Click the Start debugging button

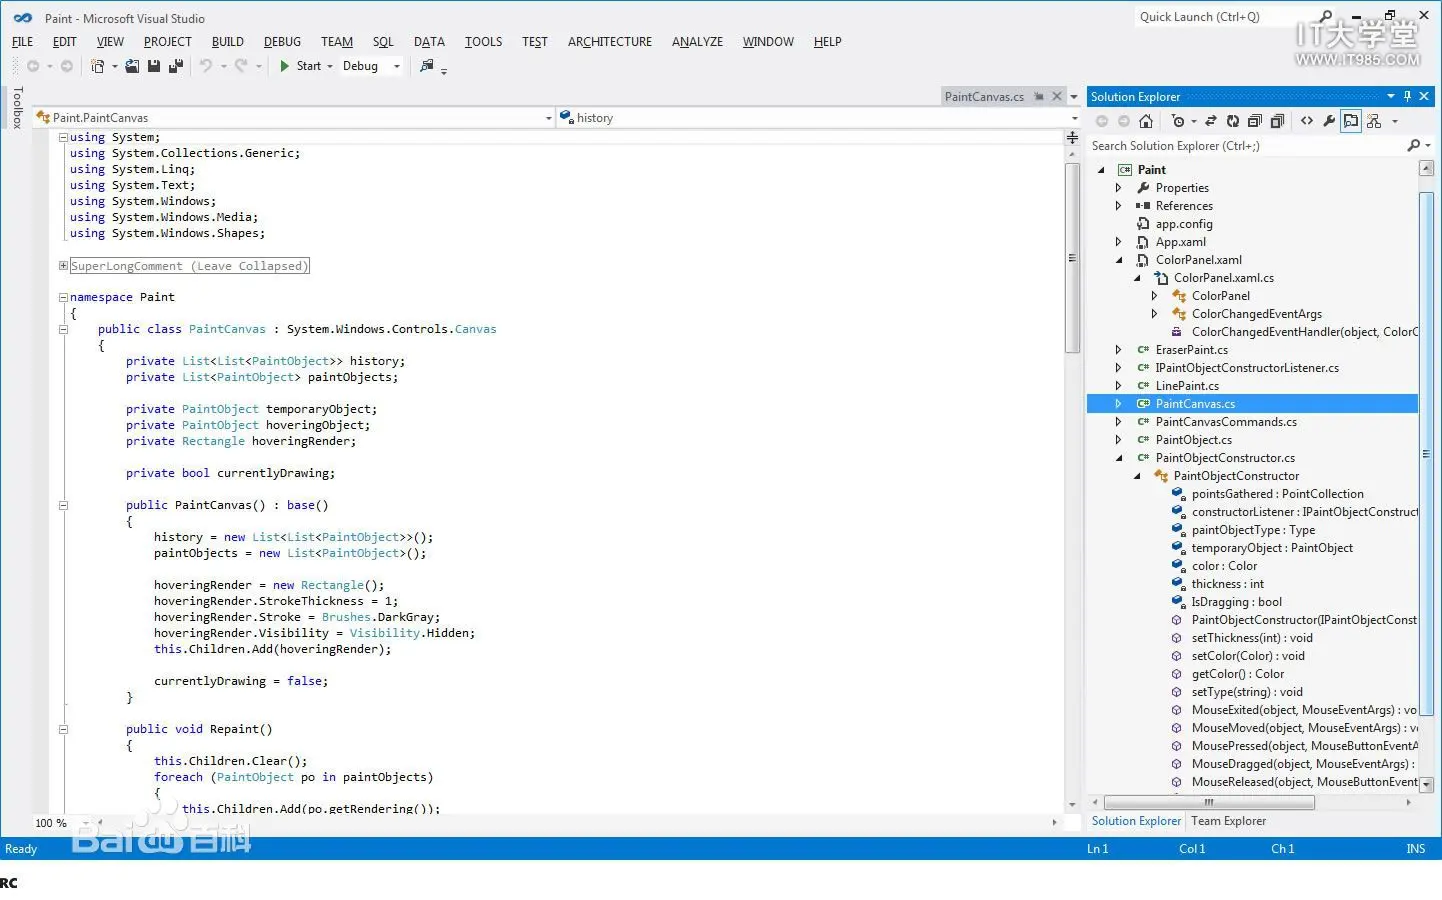[x=299, y=67]
